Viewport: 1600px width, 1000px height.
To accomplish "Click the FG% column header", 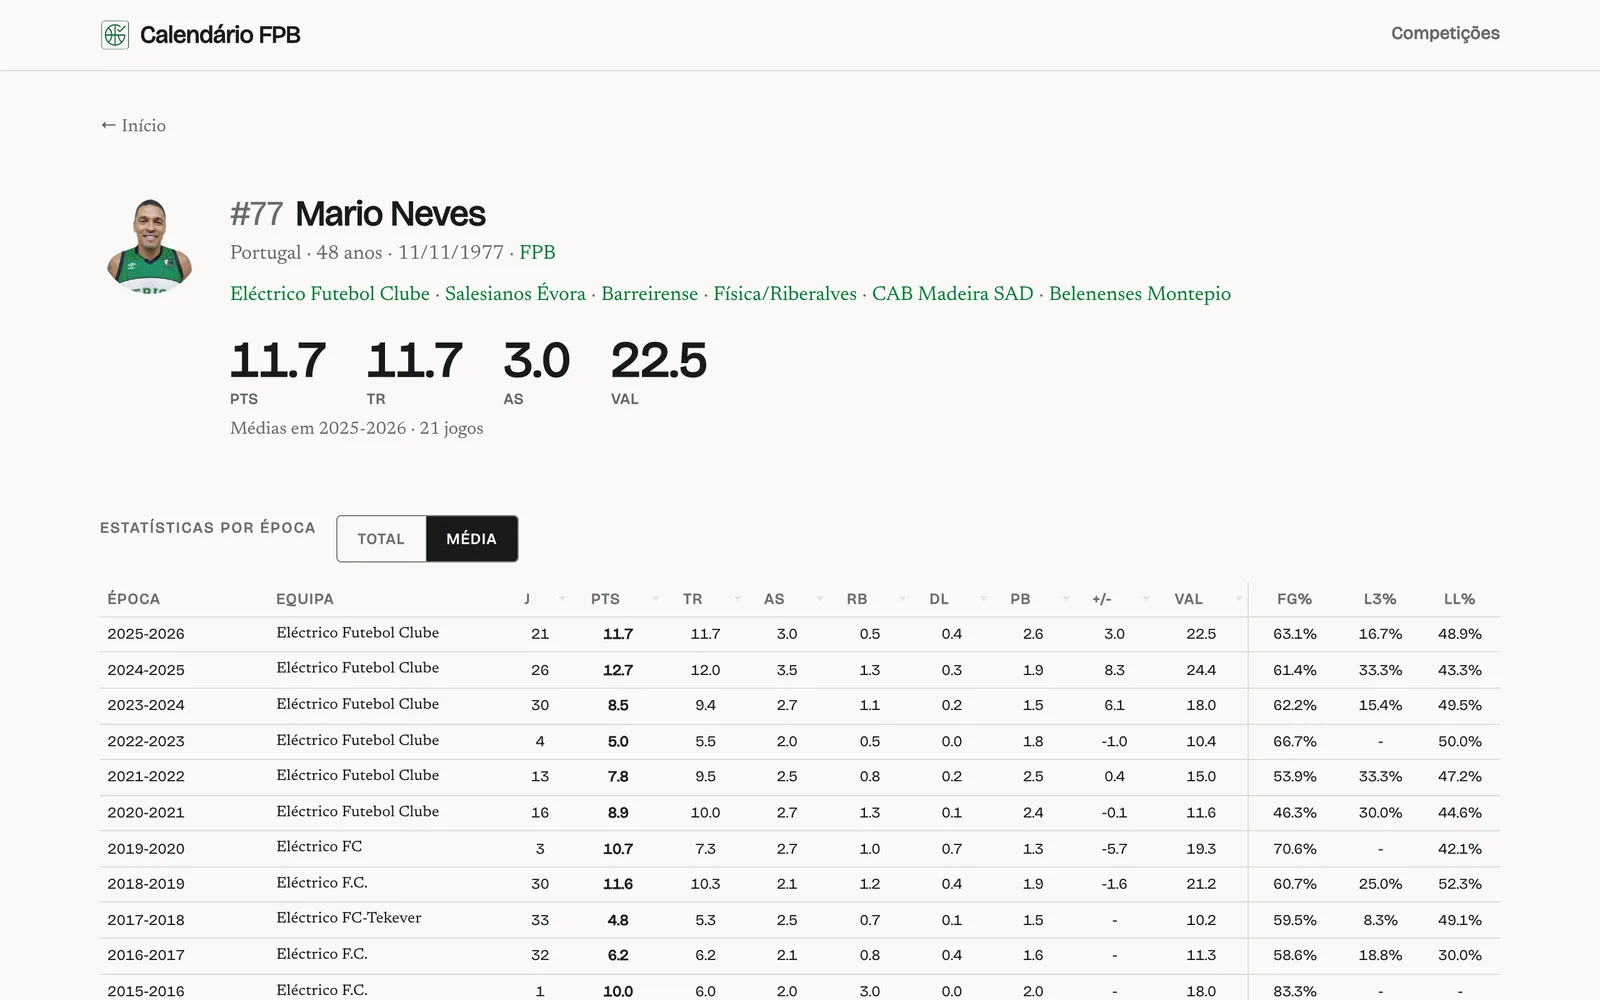I will [x=1294, y=599].
